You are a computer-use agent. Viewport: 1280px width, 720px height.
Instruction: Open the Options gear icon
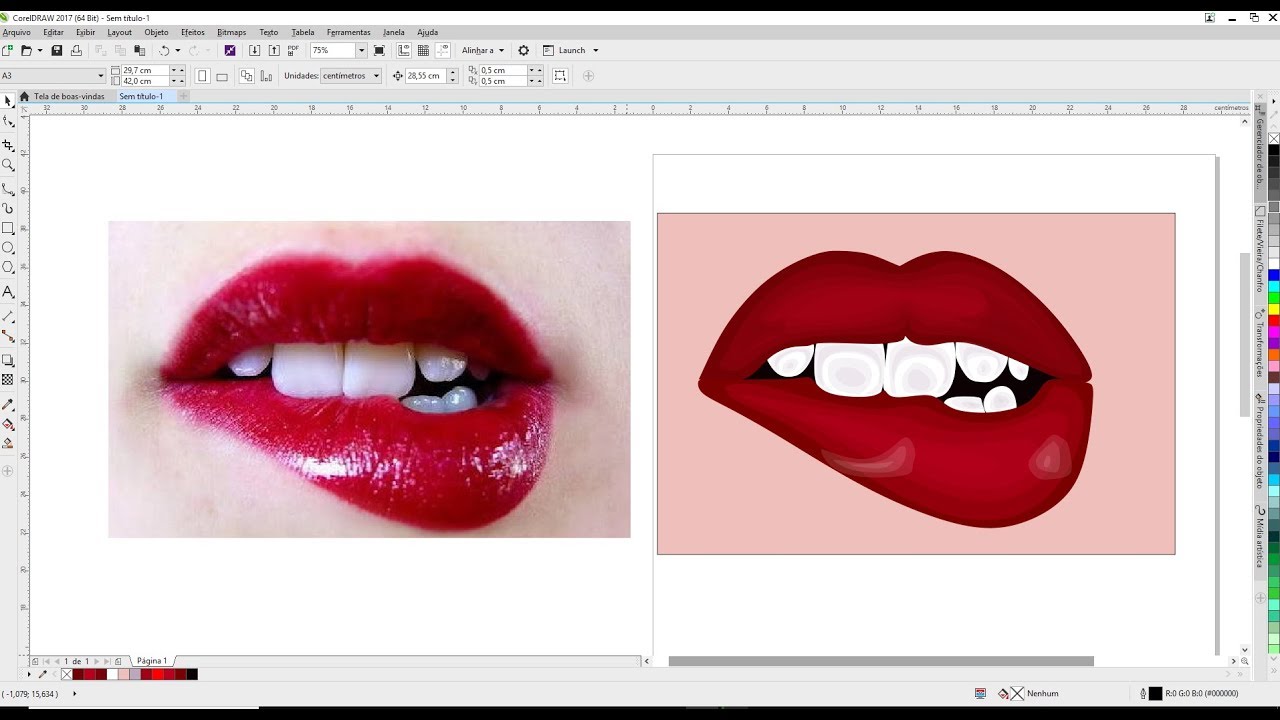(523, 50)
